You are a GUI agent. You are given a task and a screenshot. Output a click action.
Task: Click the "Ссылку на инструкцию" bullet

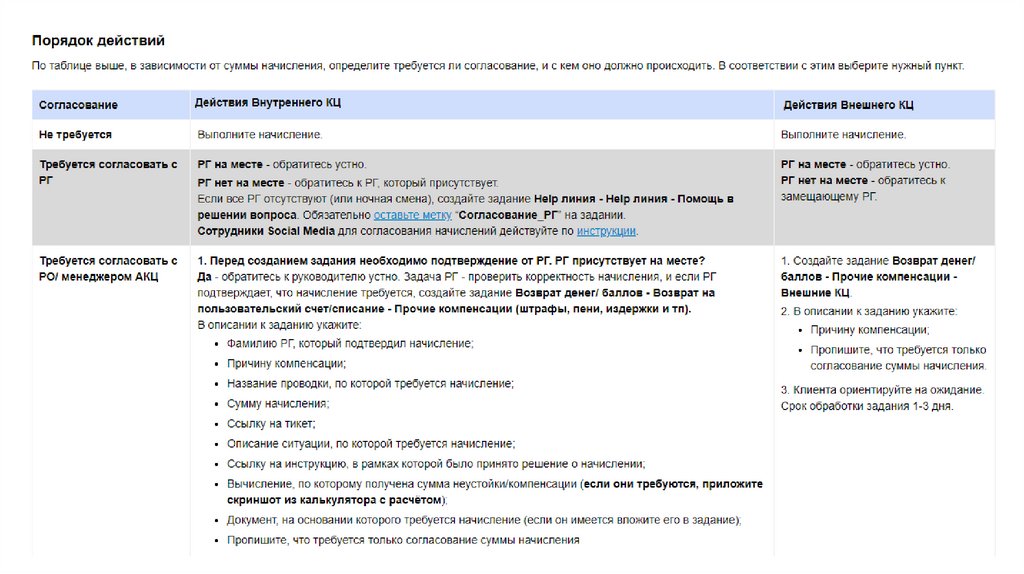(x=436, y=464)
